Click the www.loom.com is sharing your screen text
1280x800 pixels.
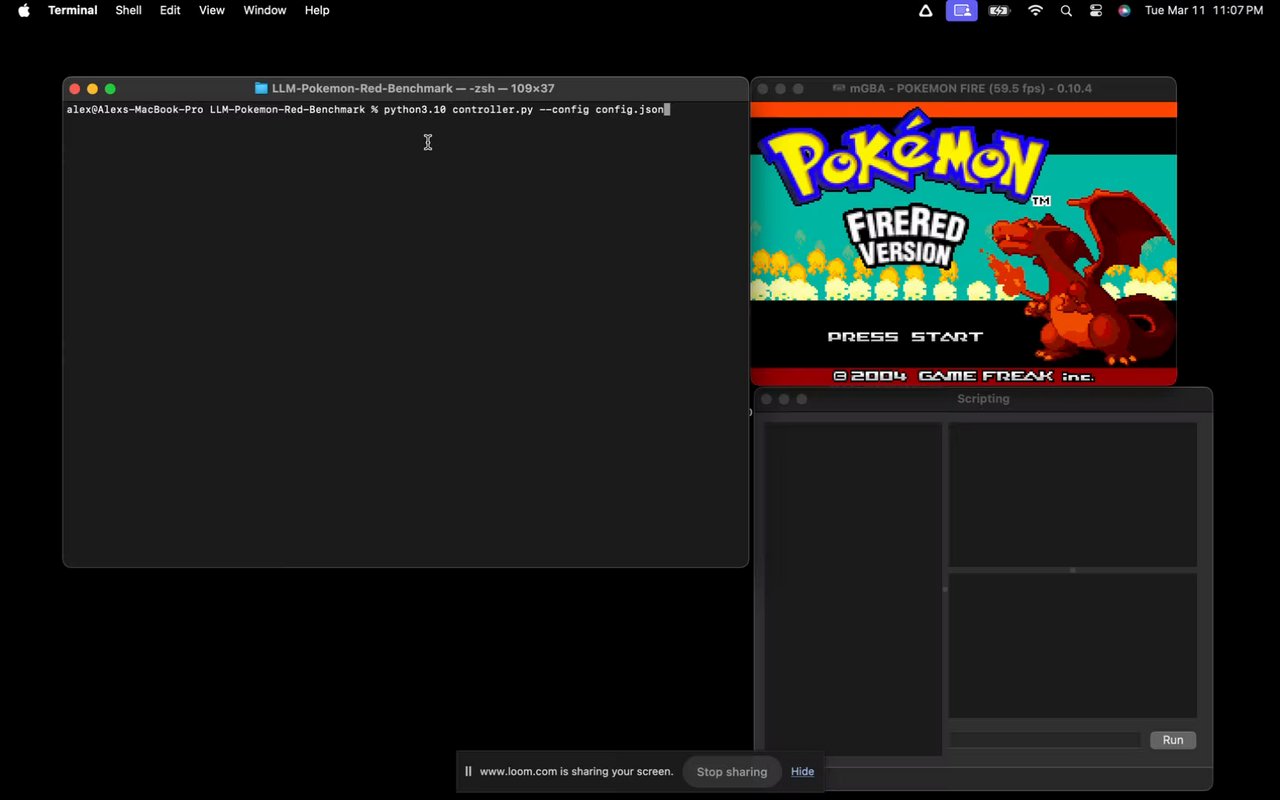[x=577, y=772]
